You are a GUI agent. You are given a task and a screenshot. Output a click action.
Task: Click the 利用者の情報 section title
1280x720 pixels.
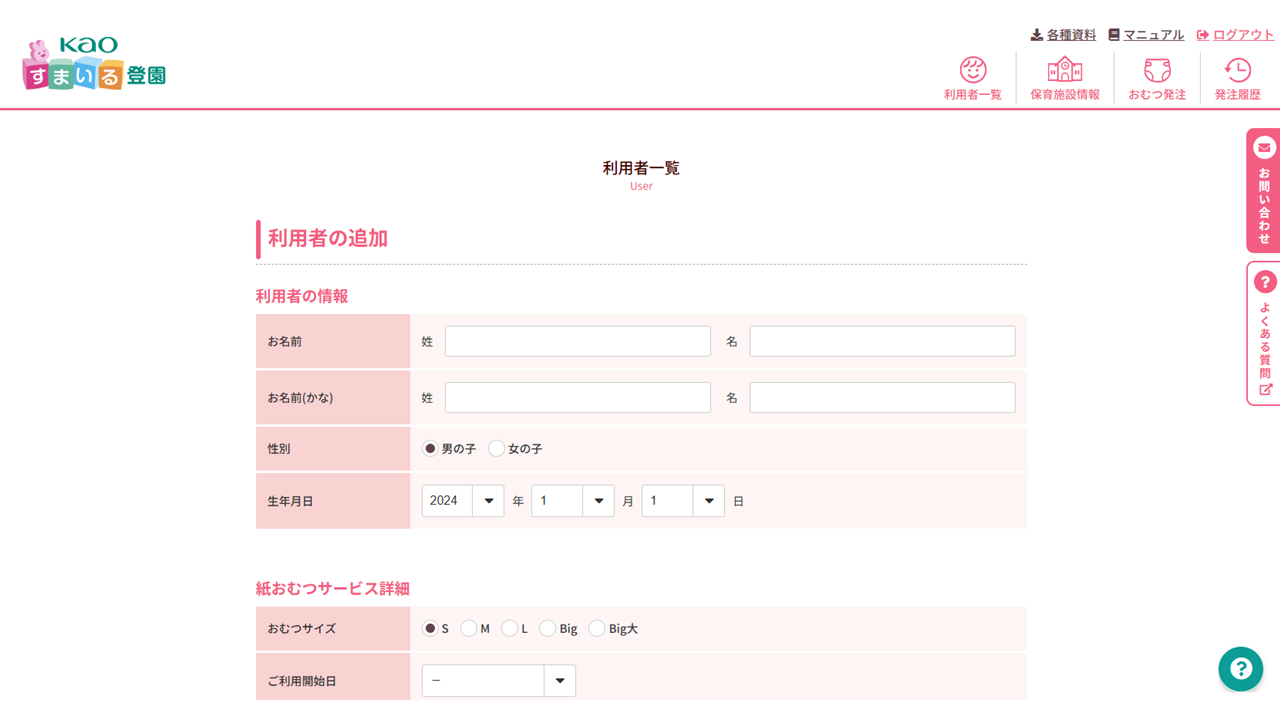point(302,297)
